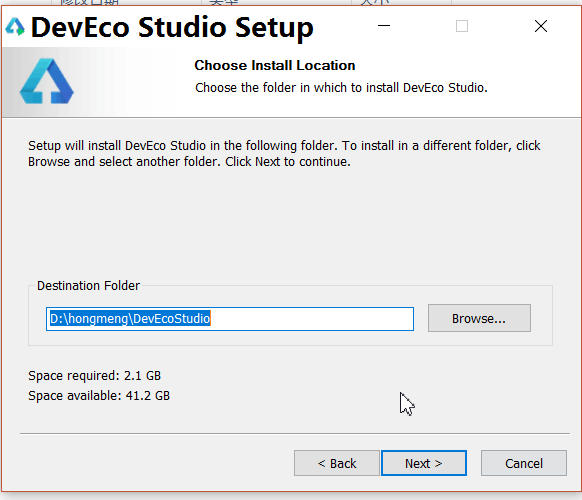Click the Next > button
The width and height of the screenshot is (582, 500).
(424, 463)
